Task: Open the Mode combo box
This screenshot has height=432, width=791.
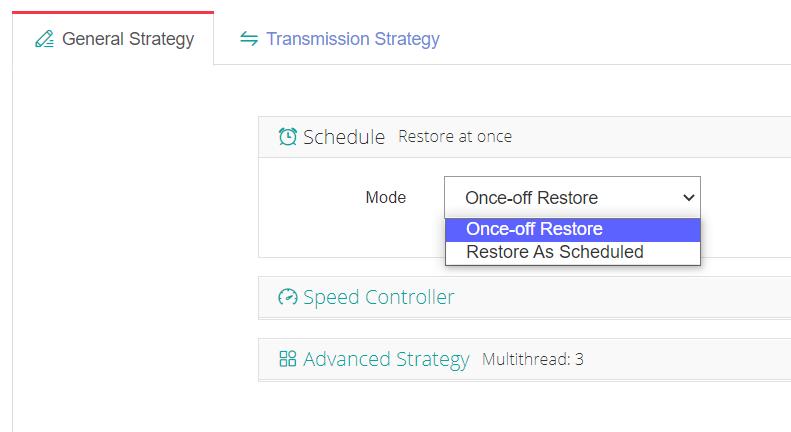Action: coord(572,197)
